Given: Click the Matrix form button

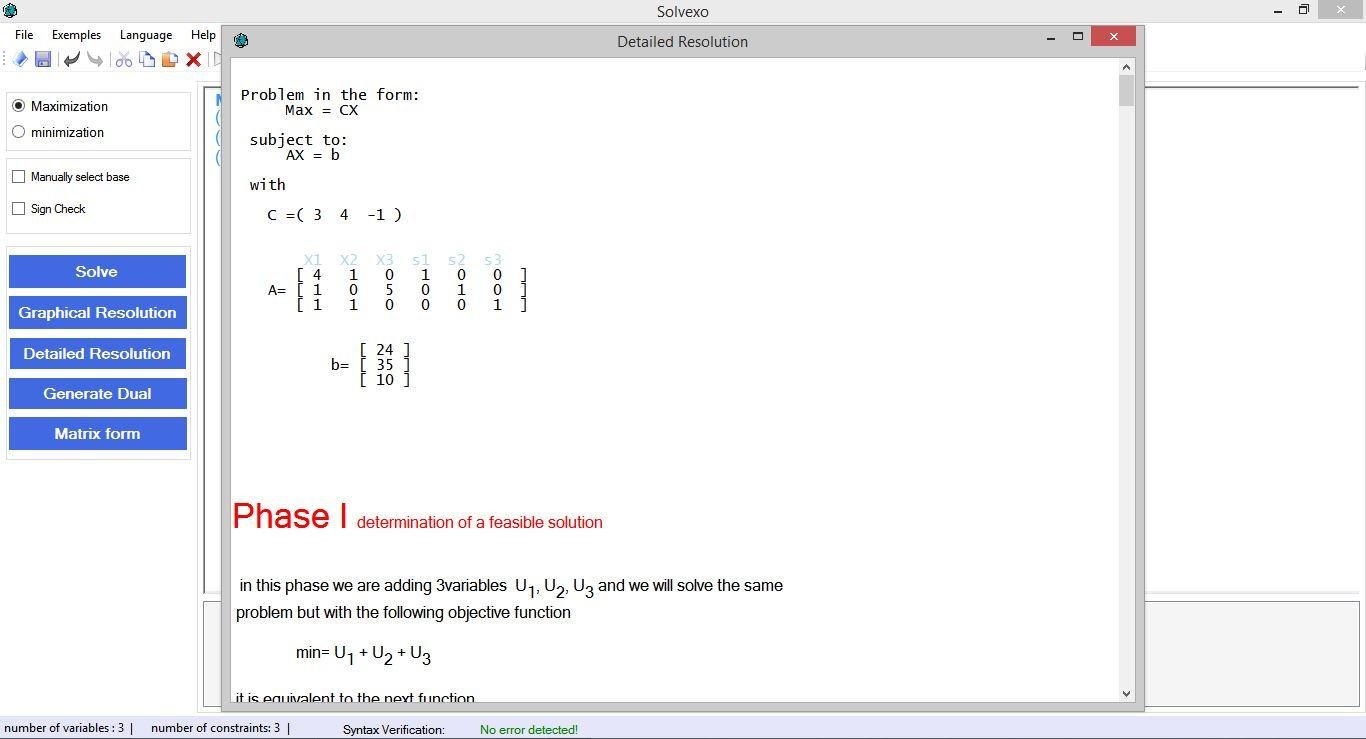Looking at the screenshot, I should [97, 434].
